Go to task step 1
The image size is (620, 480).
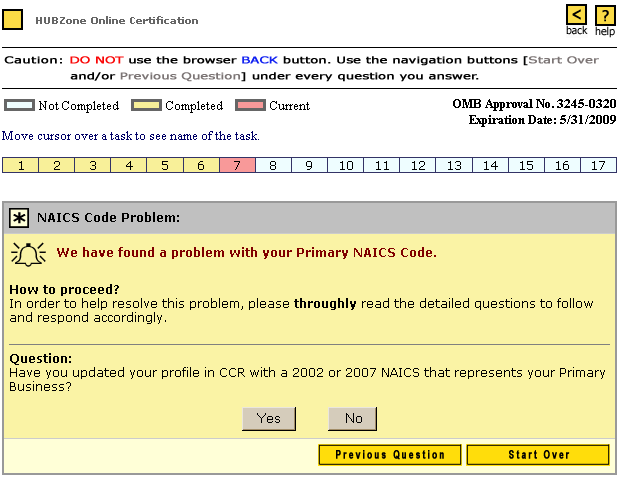[x=21, y=166]
